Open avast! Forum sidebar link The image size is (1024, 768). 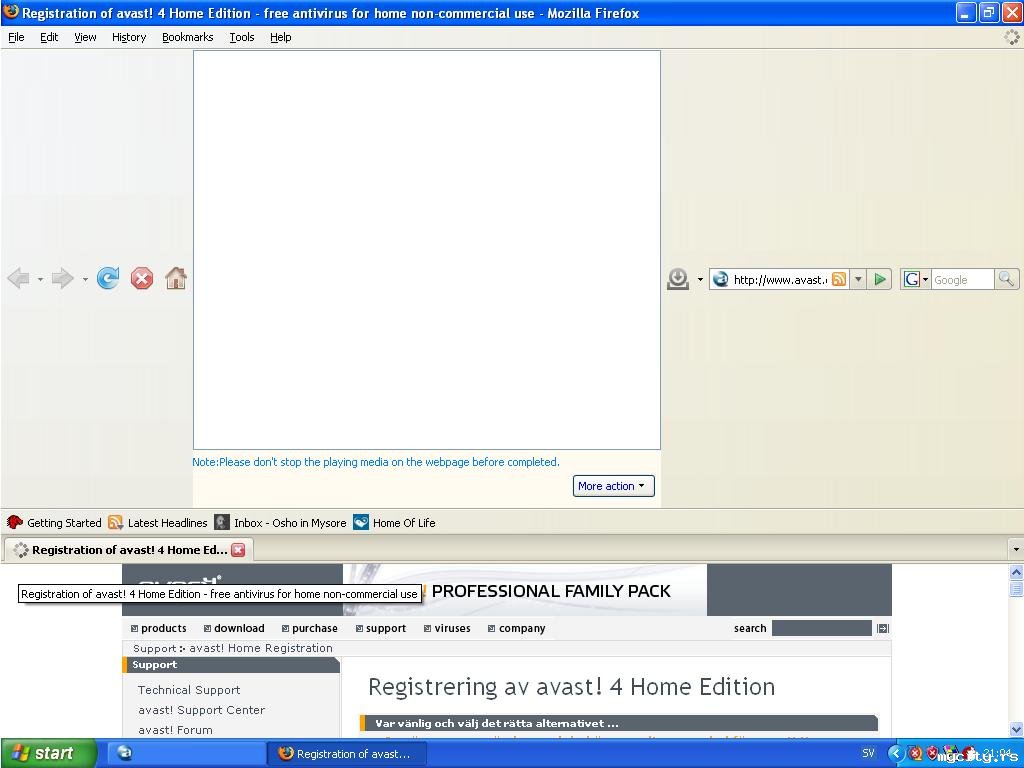[175, 730]
